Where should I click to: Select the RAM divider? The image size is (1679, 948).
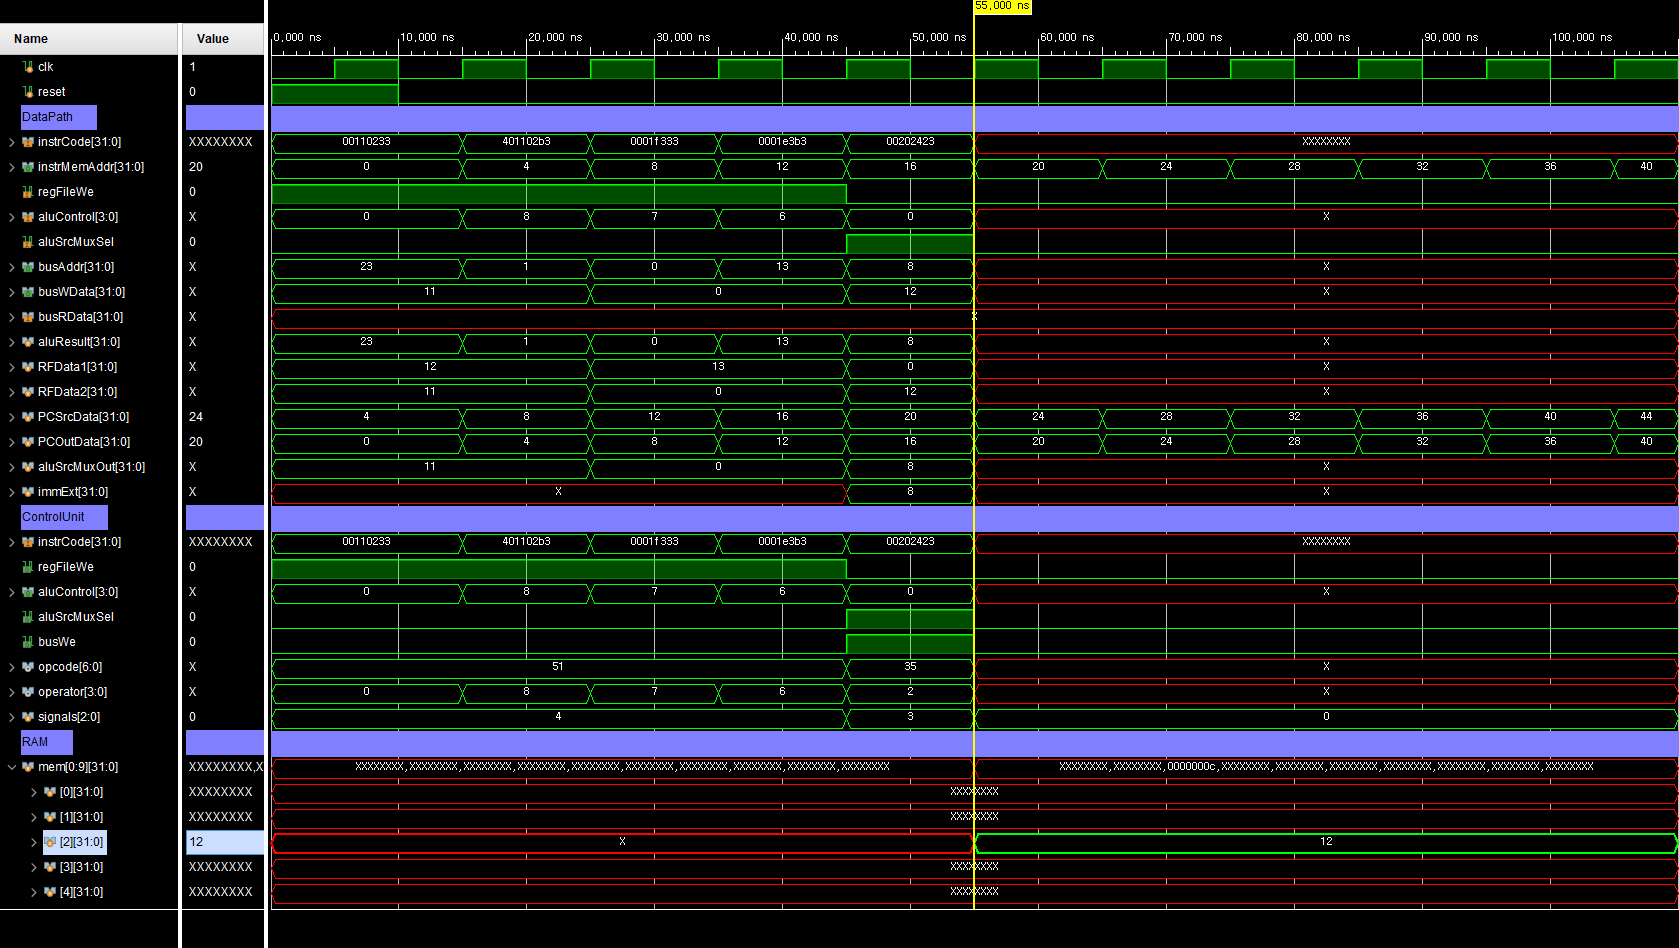[x=46, y=742]
